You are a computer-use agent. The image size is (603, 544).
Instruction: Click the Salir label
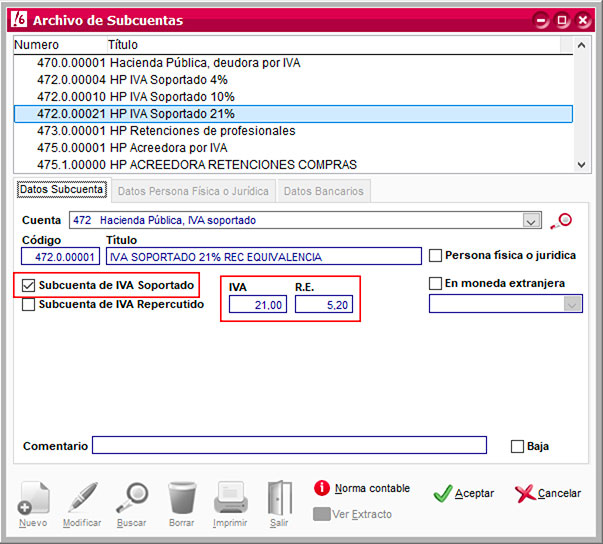(279, 523)
